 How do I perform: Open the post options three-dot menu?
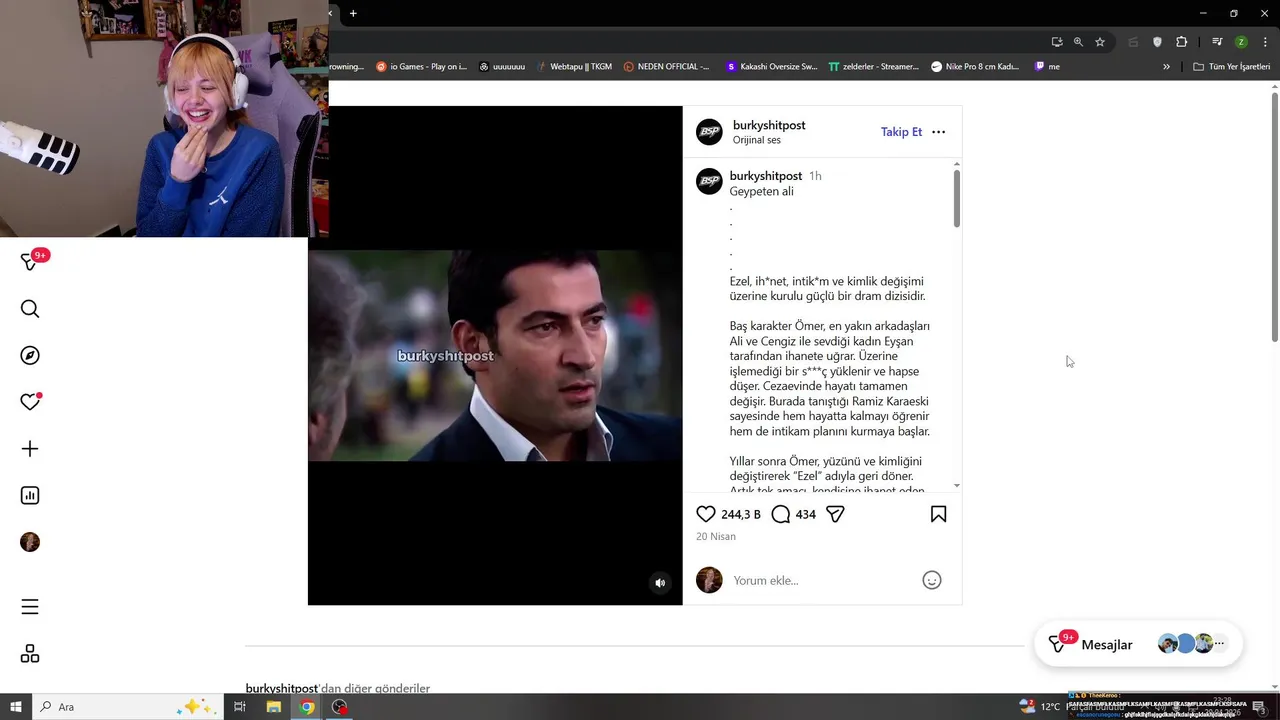(938, 132)
